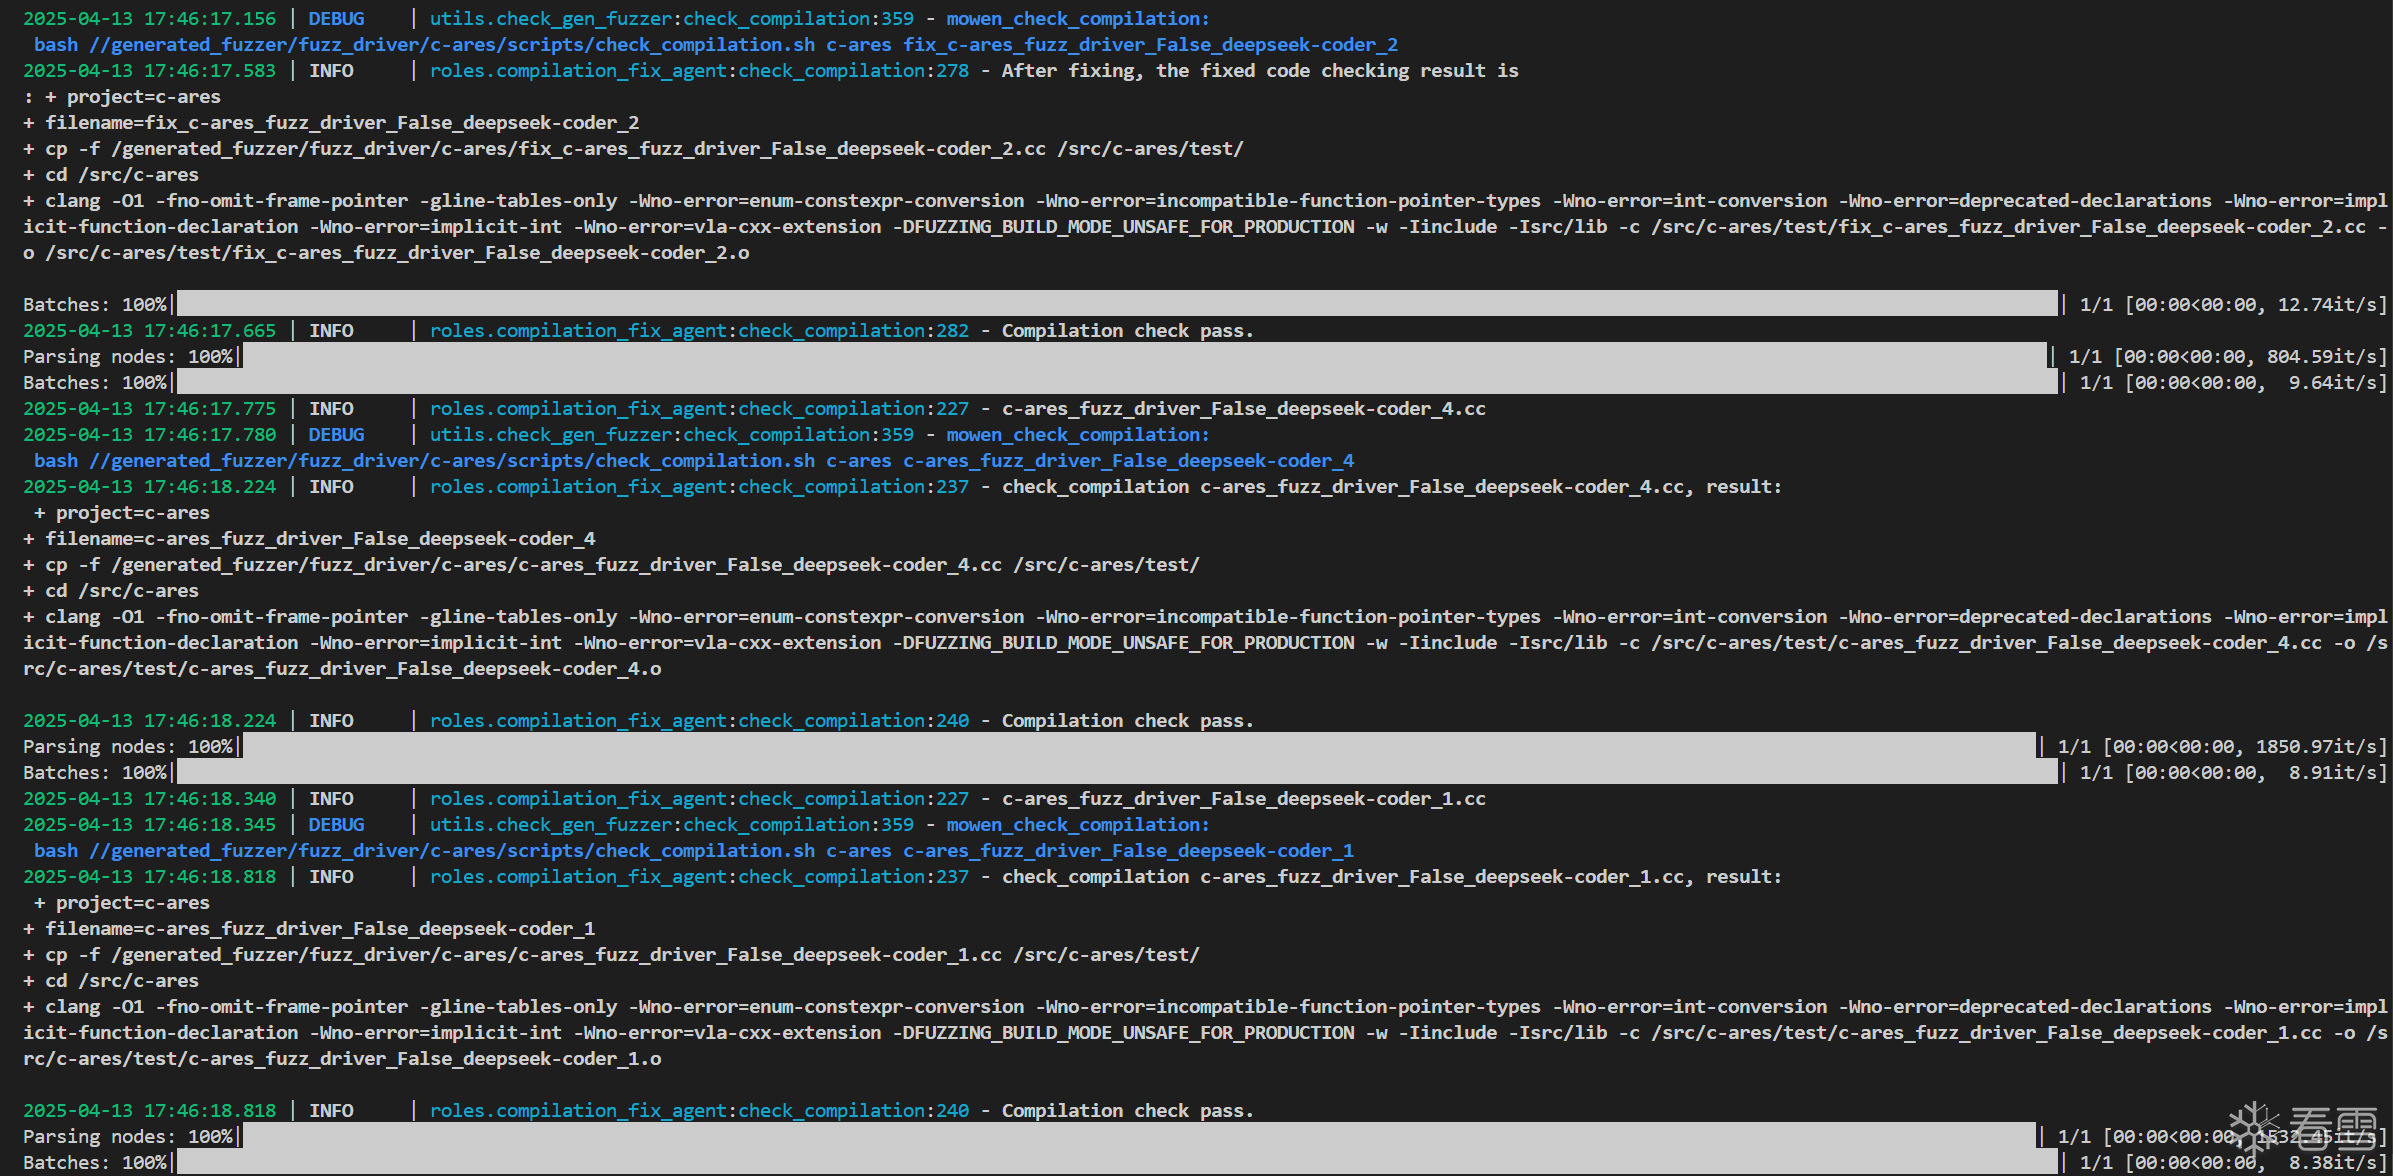
Task: Click the DEBUG level label at 17:46:17.780
Action: tap(336, 435)
